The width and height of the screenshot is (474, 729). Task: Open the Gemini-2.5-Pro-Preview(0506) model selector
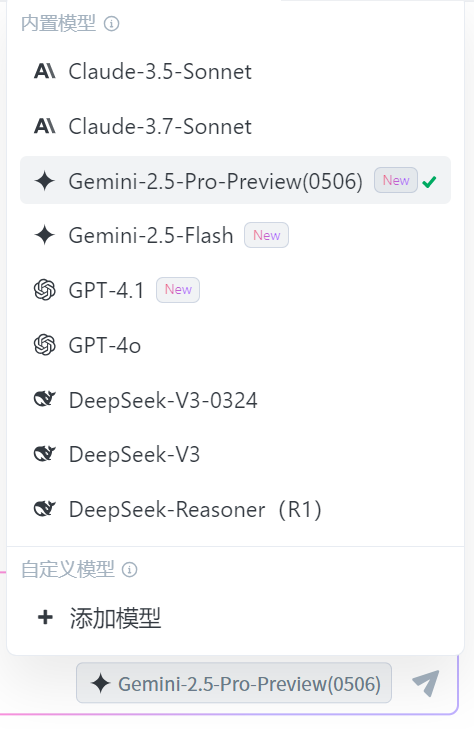pos(234,683)
